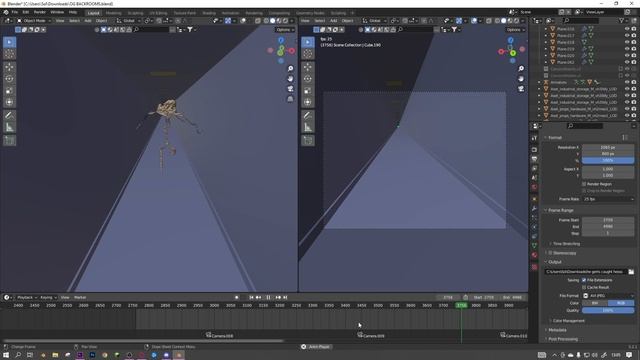The width and height of the screenshot is (640, 360).
Task: Open the Edit menu
Action: (26, 12)
